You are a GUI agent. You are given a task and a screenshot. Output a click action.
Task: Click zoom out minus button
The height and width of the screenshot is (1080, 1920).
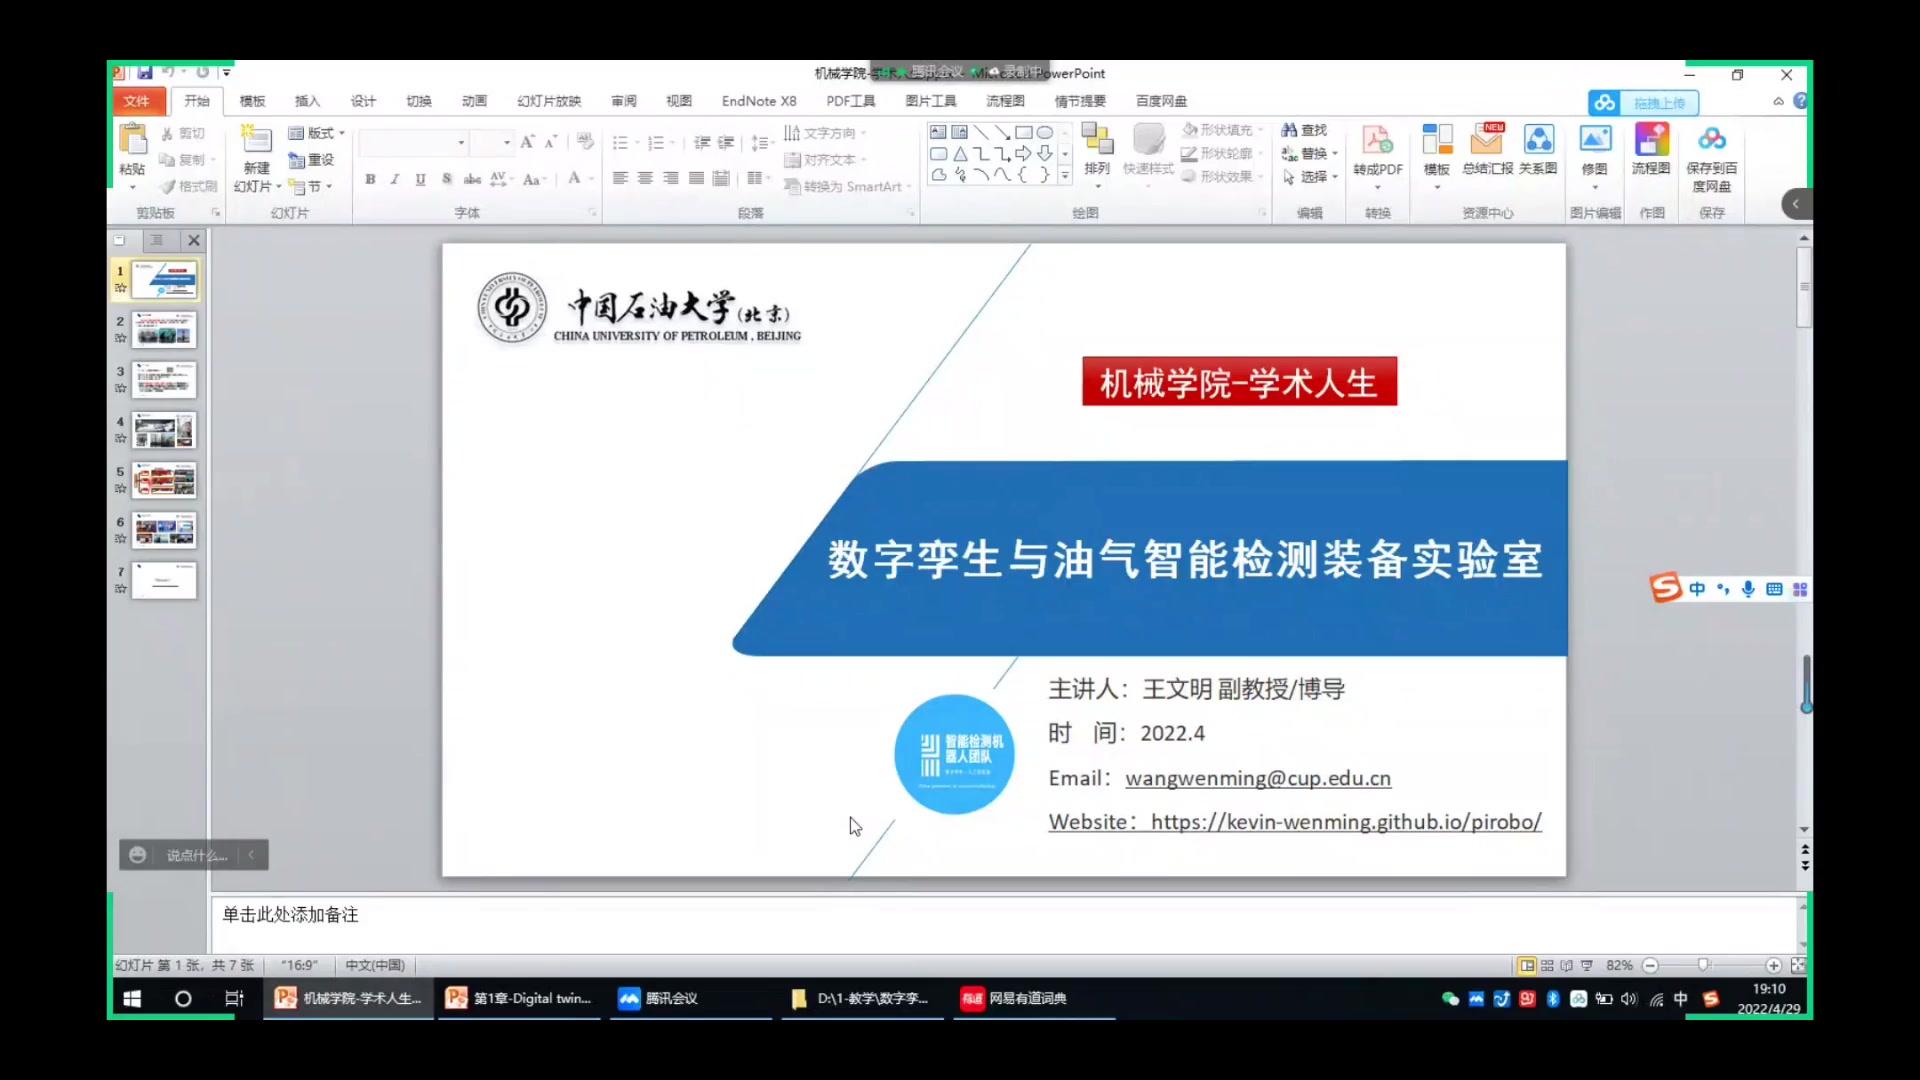point(1651,966)
